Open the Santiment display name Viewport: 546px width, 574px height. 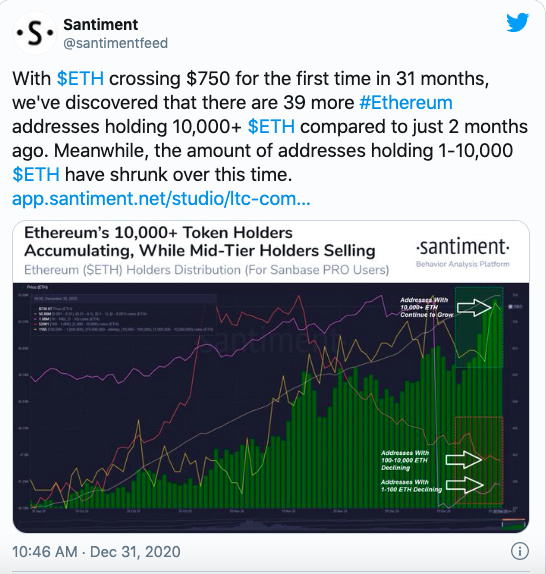tap(101, 25)
